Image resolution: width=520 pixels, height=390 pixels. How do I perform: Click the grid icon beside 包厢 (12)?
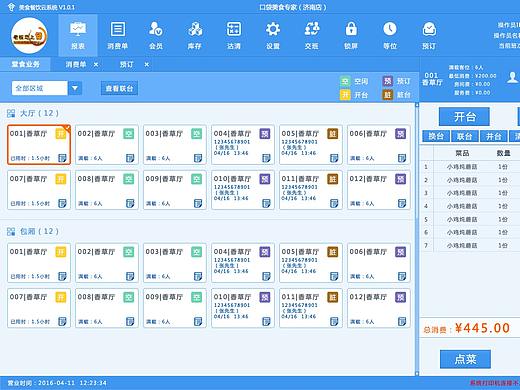11,231
